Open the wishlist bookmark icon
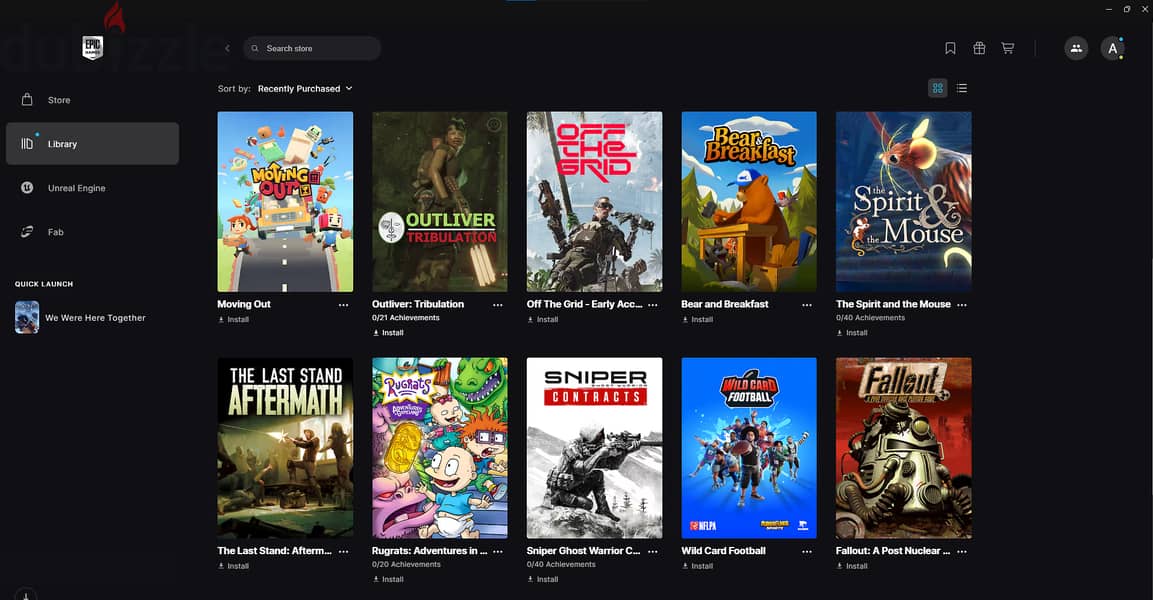 tap(950, 49)
